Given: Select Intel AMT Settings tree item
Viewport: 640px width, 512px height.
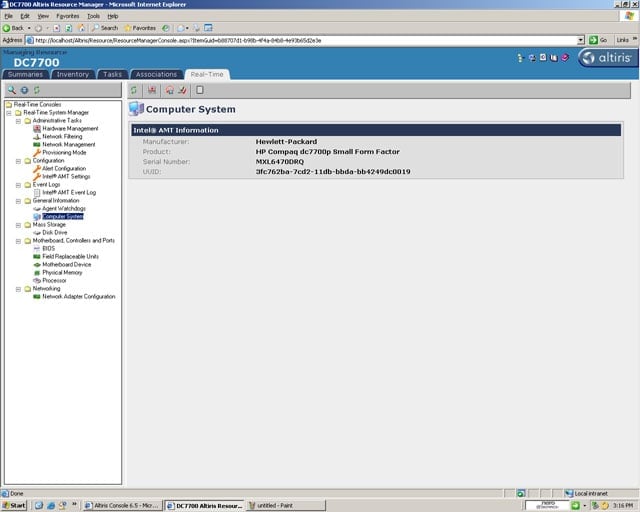Looking at the screenshot, I should click(66, 177).
